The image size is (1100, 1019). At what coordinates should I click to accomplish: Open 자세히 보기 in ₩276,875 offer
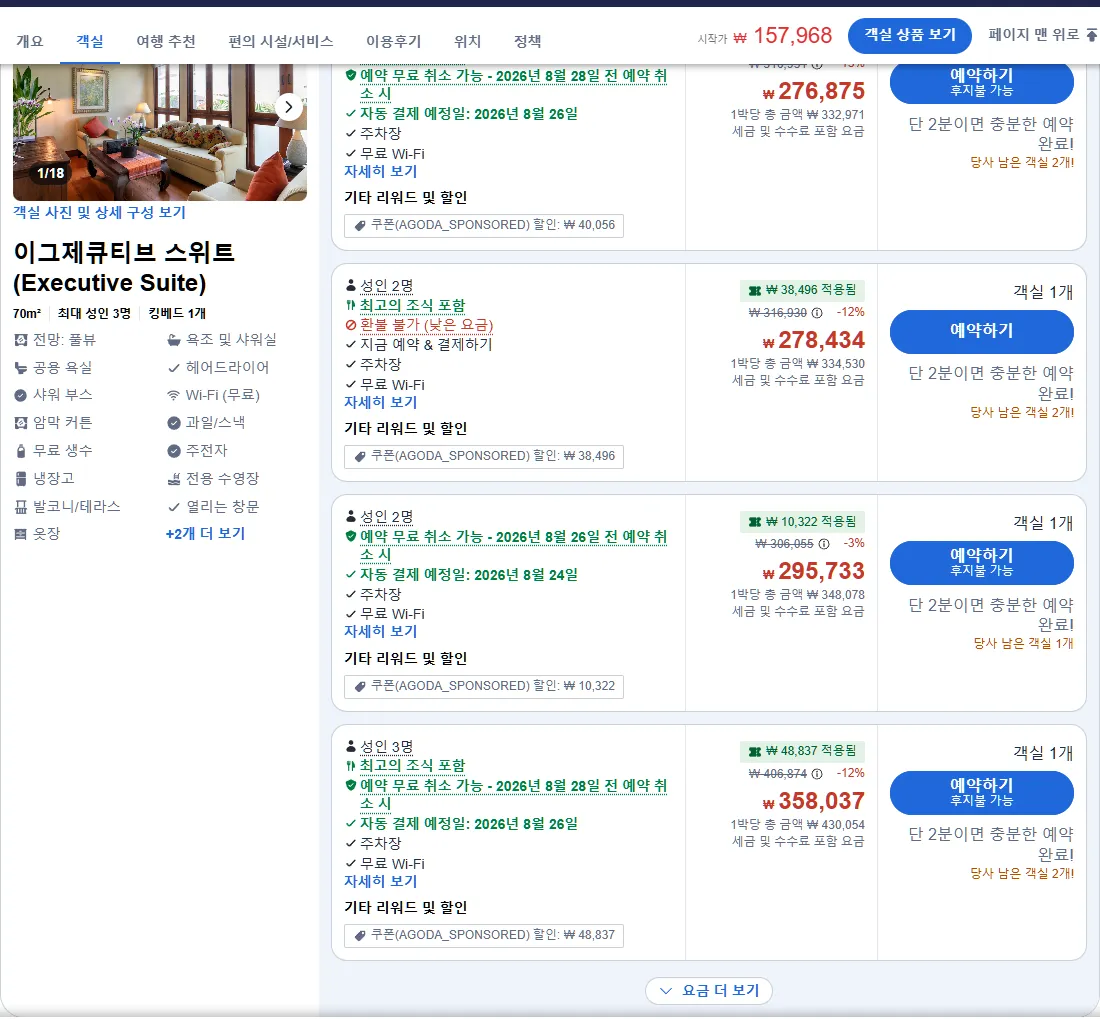click(x=381, y=172)
